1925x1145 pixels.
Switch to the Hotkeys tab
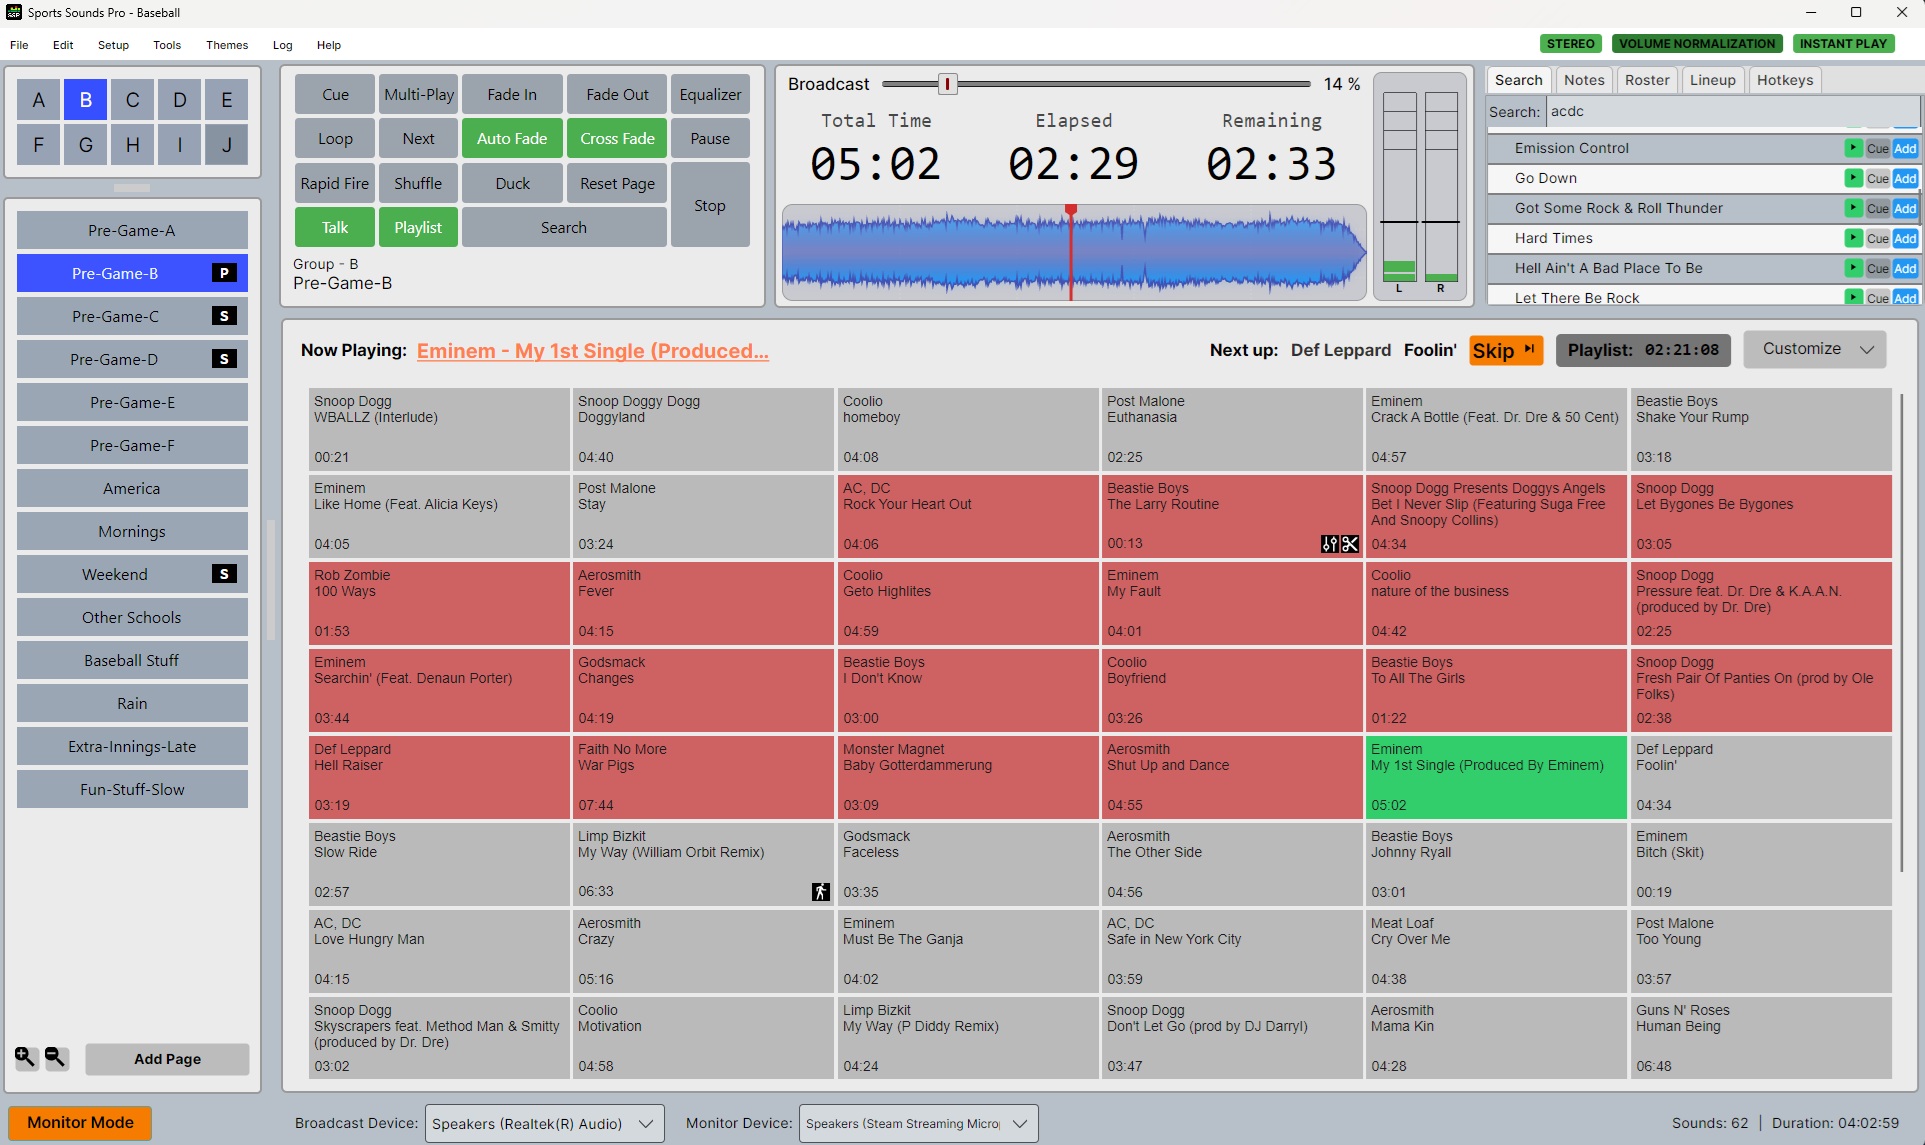click(1785, 80)
